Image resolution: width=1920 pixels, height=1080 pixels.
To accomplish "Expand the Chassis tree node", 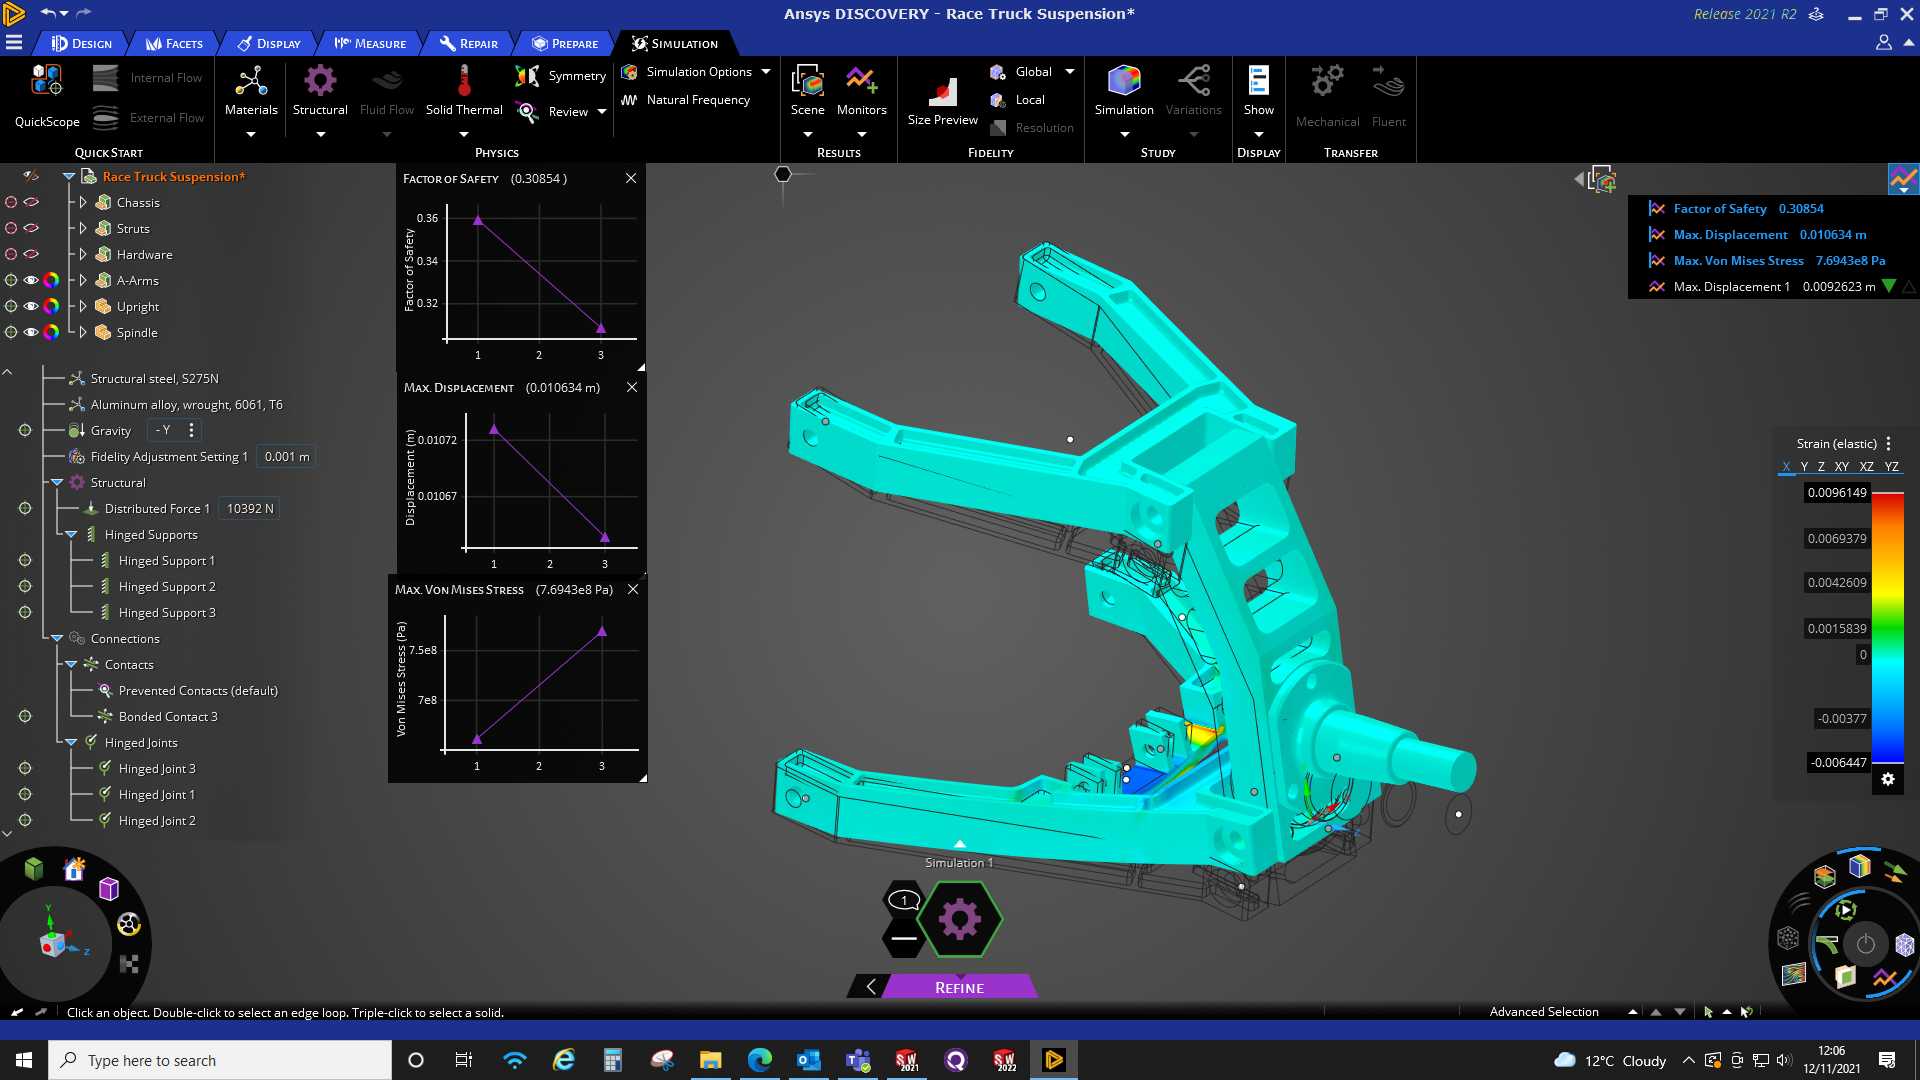I will (x=83, y=203).
